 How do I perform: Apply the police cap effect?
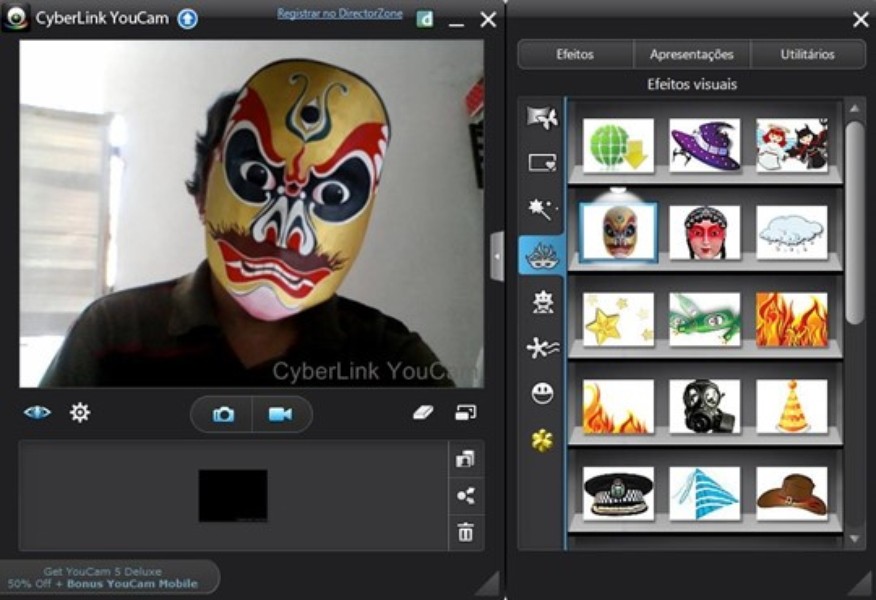coord(618,494)
